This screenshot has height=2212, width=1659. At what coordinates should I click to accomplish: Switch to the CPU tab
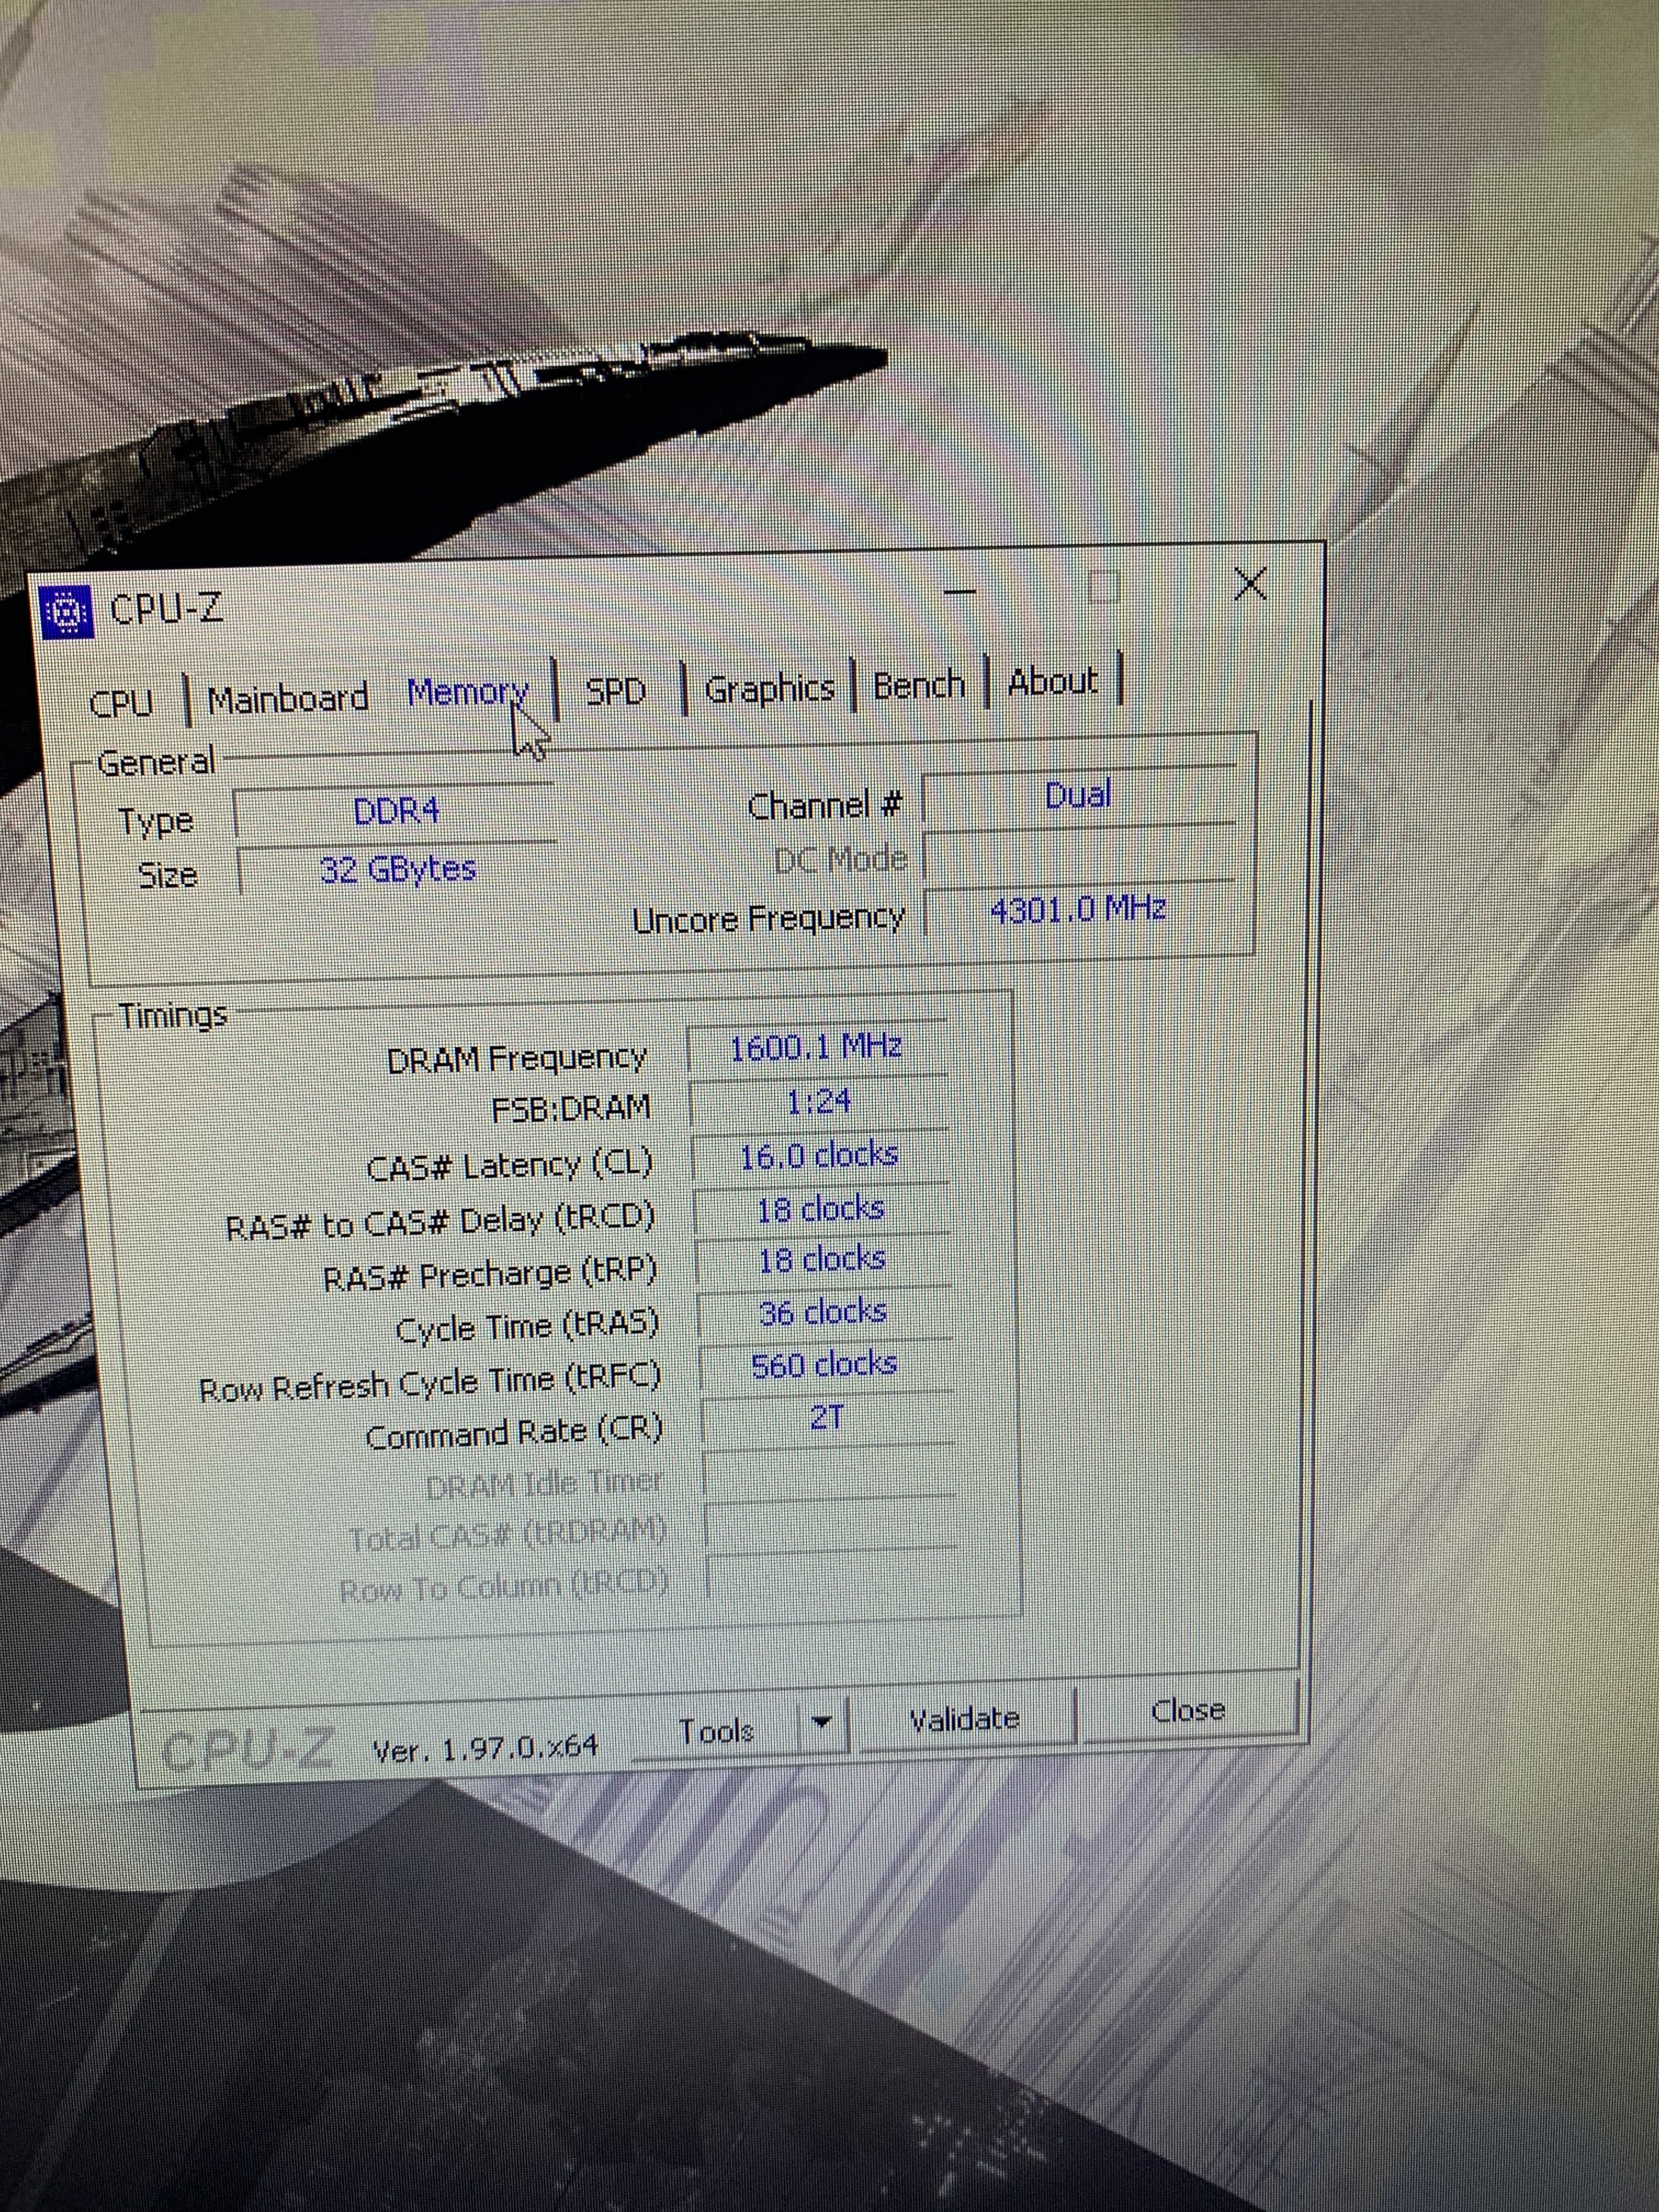pyautogui.click(x=122, y=703)
